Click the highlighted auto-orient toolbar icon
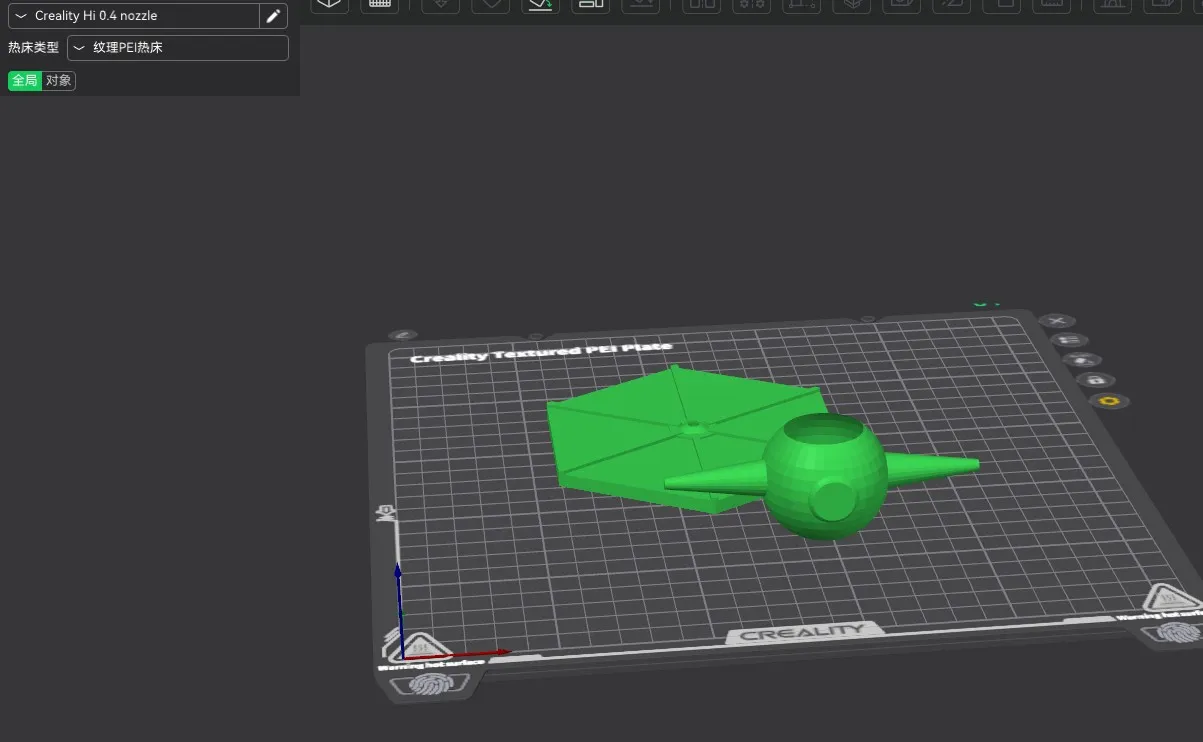The image size is (1203, 742). [x=541, y=4]
